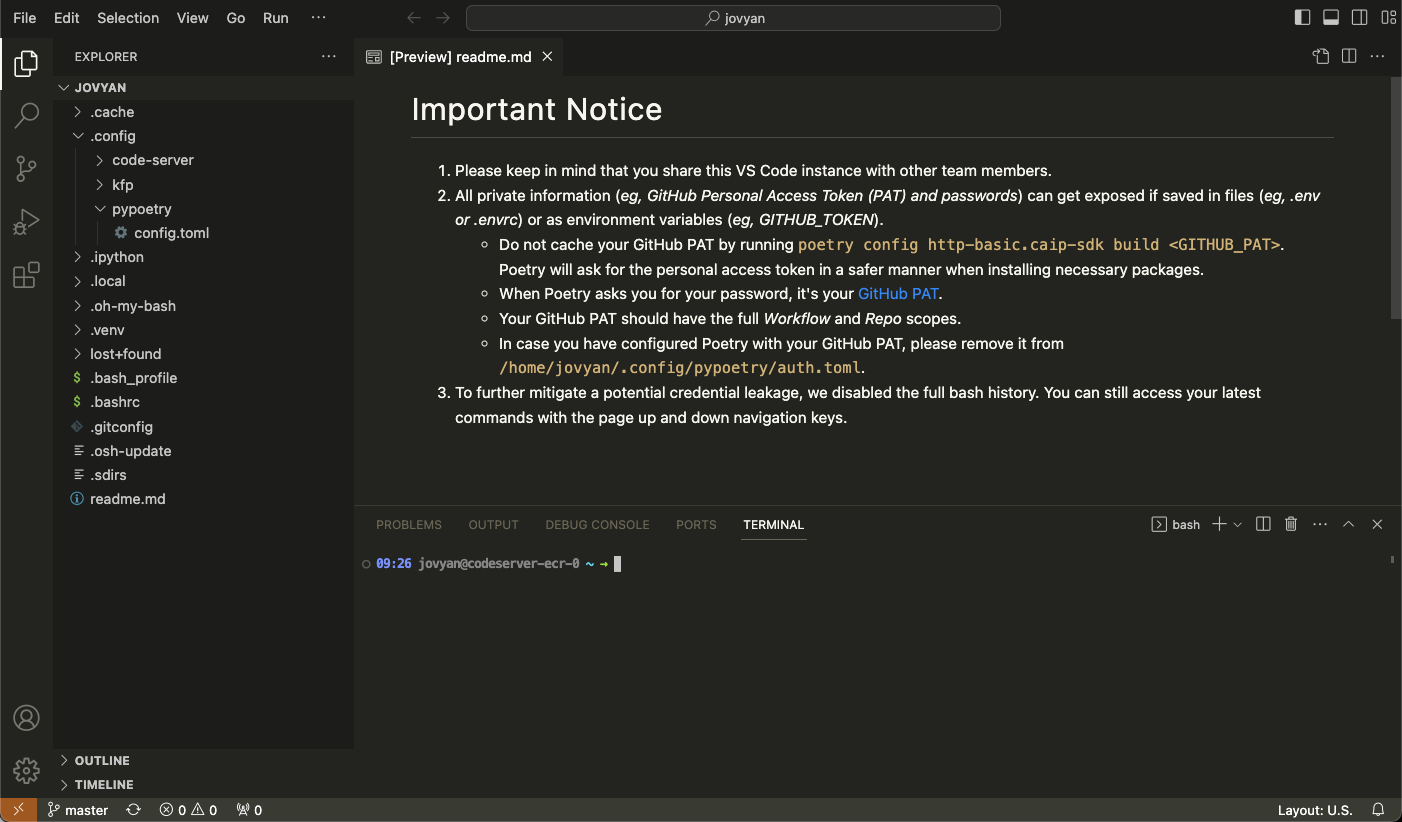Image resolution: width=1402 pixels, height=822 pixels.
Task: Click the Synchronize Changes icon in status bar
Action: (133, 810)
